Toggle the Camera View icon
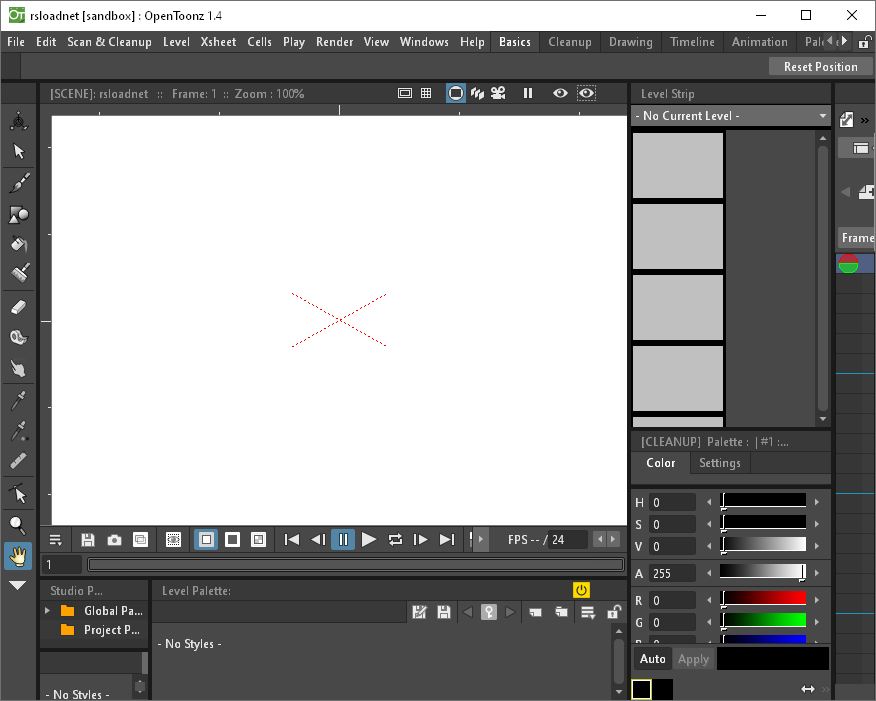Screen dimensions: 876x701 [497, 93]
